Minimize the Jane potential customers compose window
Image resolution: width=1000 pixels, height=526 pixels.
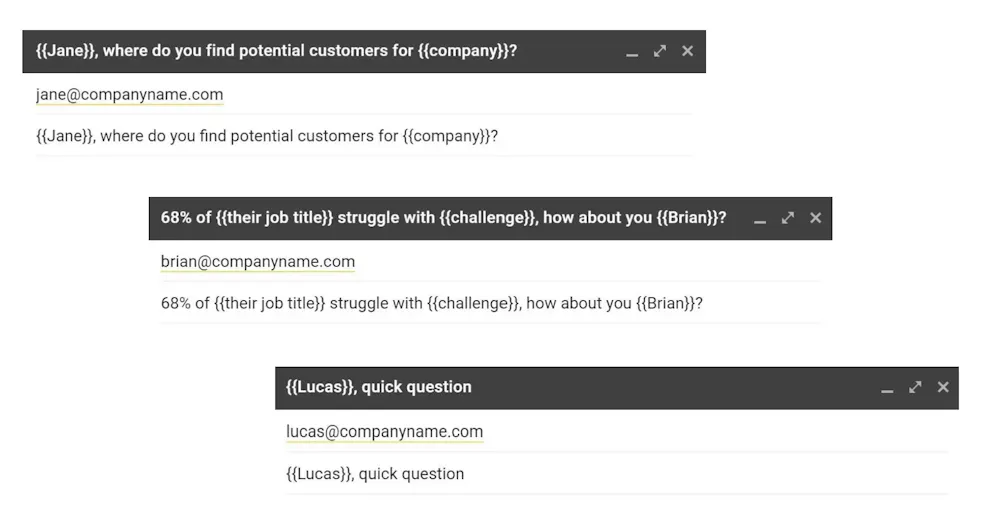tap(632, 53)
